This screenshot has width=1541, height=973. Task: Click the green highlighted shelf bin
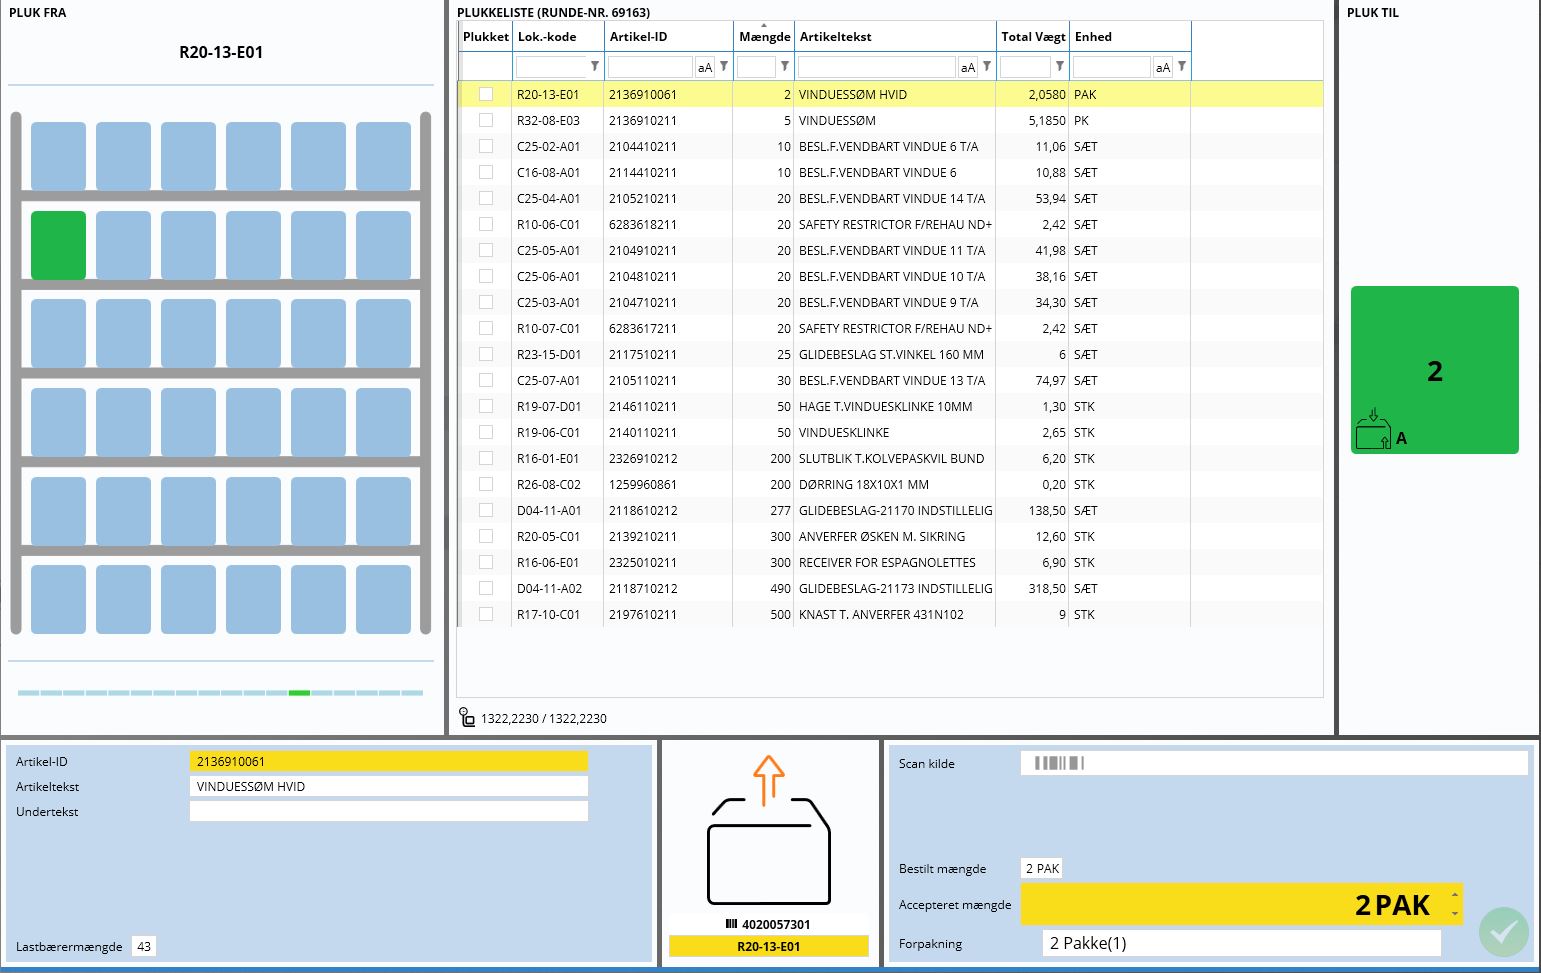[58, 245]
